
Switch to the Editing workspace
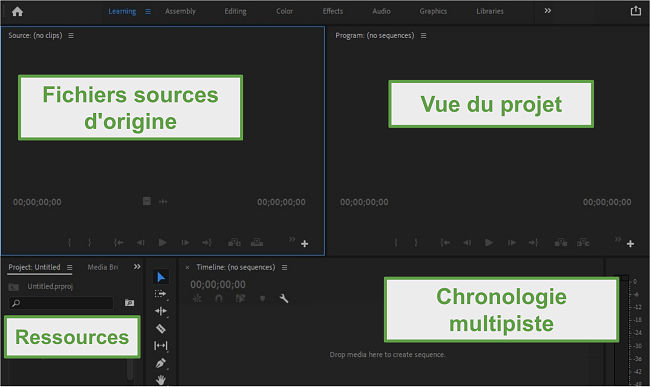click(x=235, y=11)
